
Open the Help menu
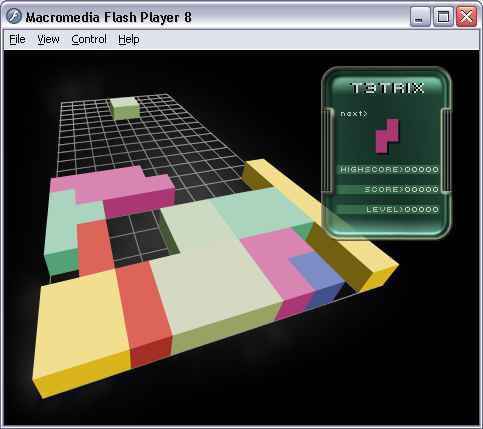129,39
